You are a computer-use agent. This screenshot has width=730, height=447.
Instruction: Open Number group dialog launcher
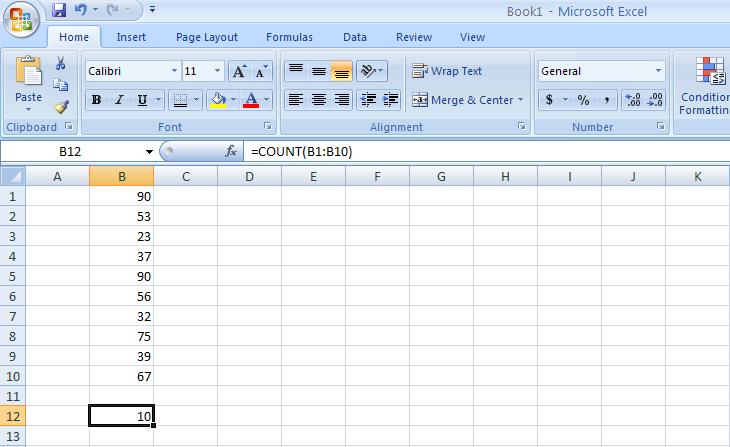point(661,126)
